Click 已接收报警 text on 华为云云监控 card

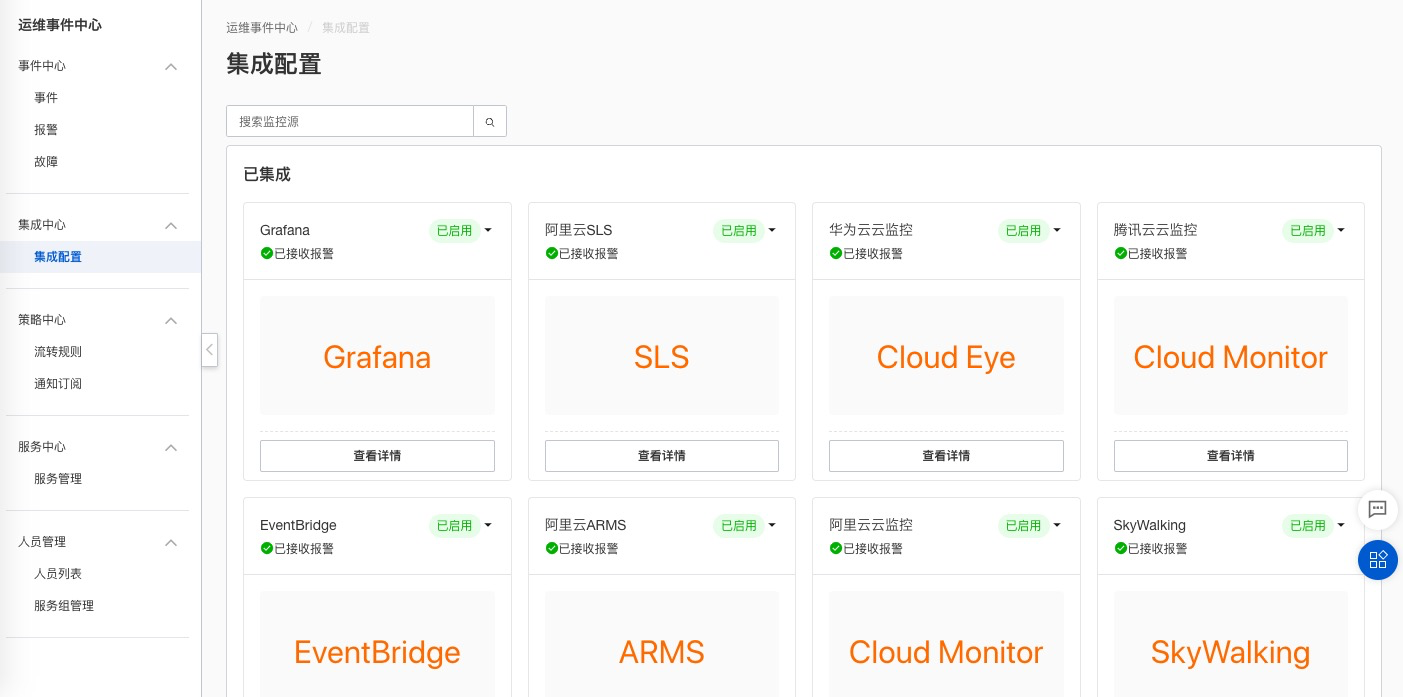coord(873,254)
